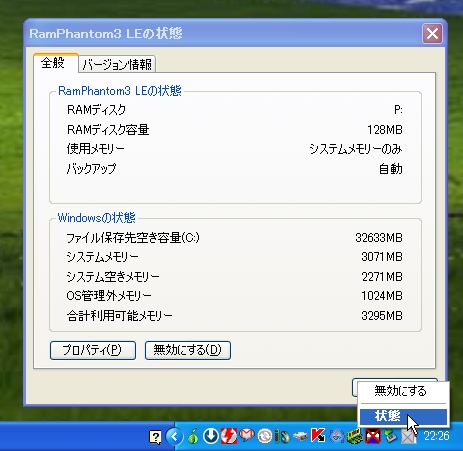Click the blue download arrow tray icon
The height and width of the screenshot is (451, 463).
click(x=211, y=436)
